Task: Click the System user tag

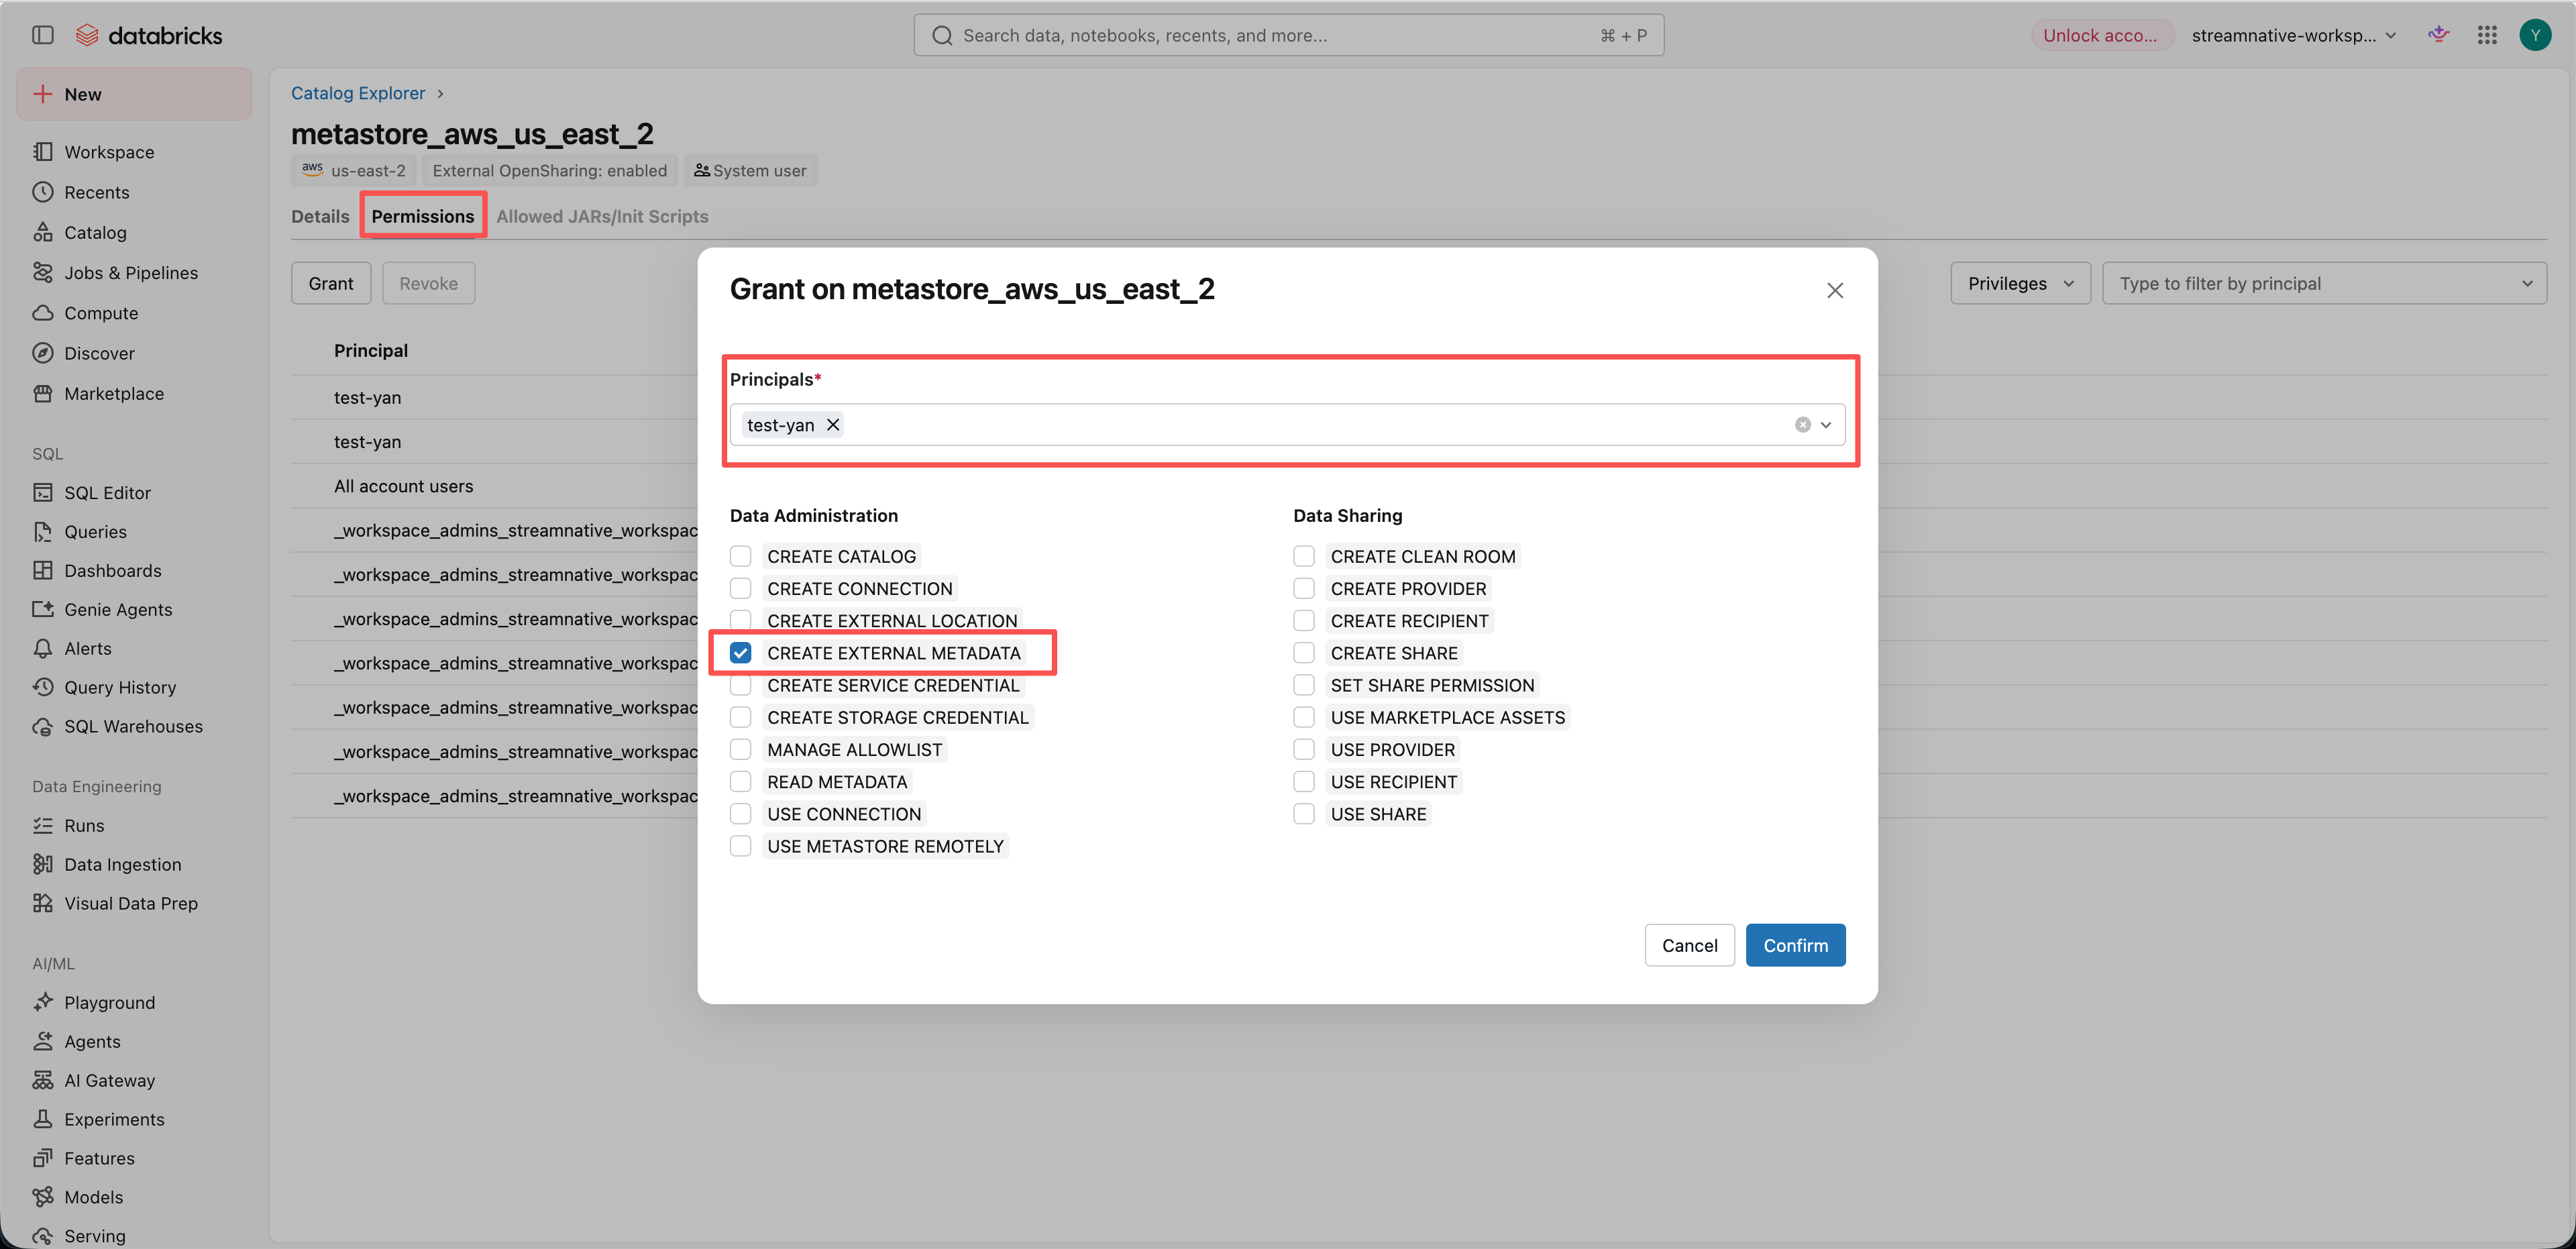Action: (750, 170)
